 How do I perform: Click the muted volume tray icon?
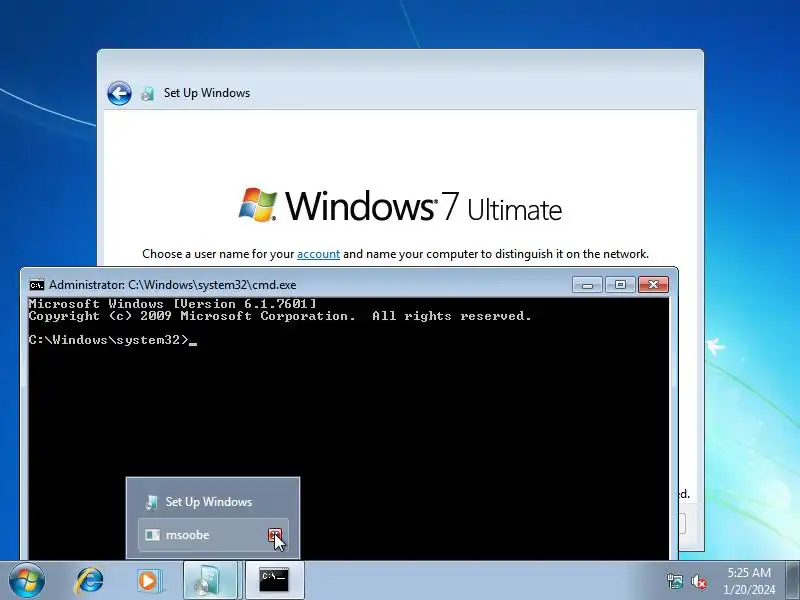coord(698,581)
